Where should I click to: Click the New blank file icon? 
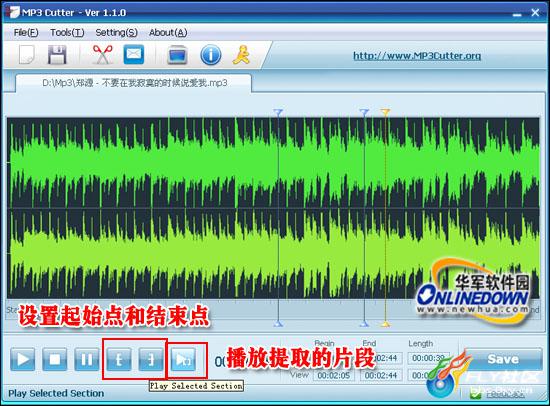pos(27,55)
